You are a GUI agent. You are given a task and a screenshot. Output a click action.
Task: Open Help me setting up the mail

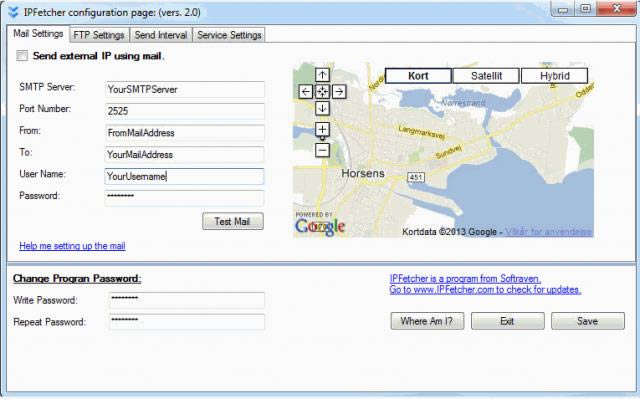(72, 246)
